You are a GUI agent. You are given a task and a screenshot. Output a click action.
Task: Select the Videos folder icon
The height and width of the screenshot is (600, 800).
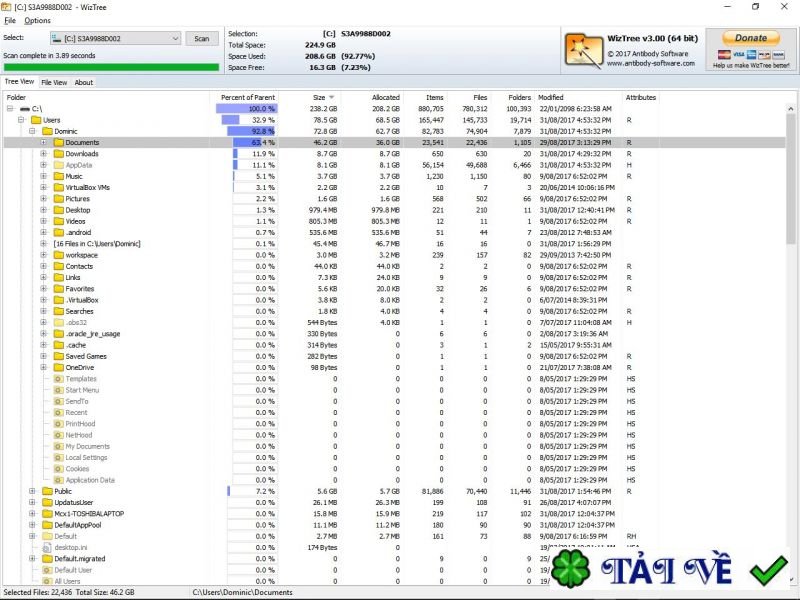[58, 221]
